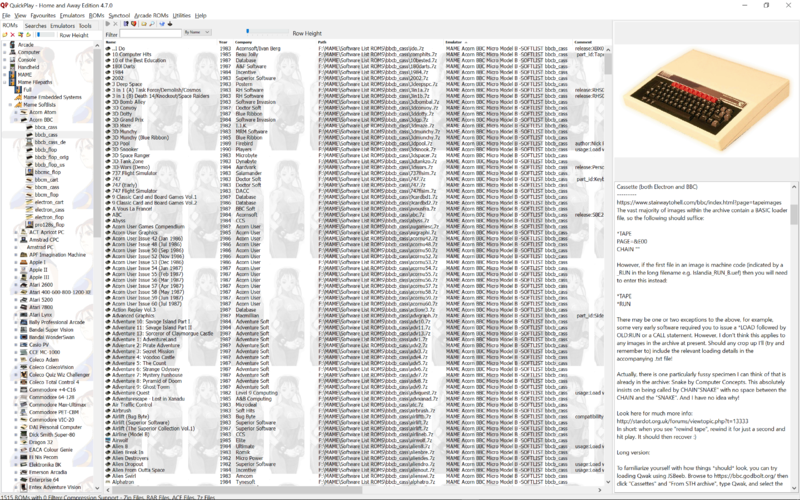Expand the Acorn Atom node
This screenshot has height=500, width=800.
16,112
